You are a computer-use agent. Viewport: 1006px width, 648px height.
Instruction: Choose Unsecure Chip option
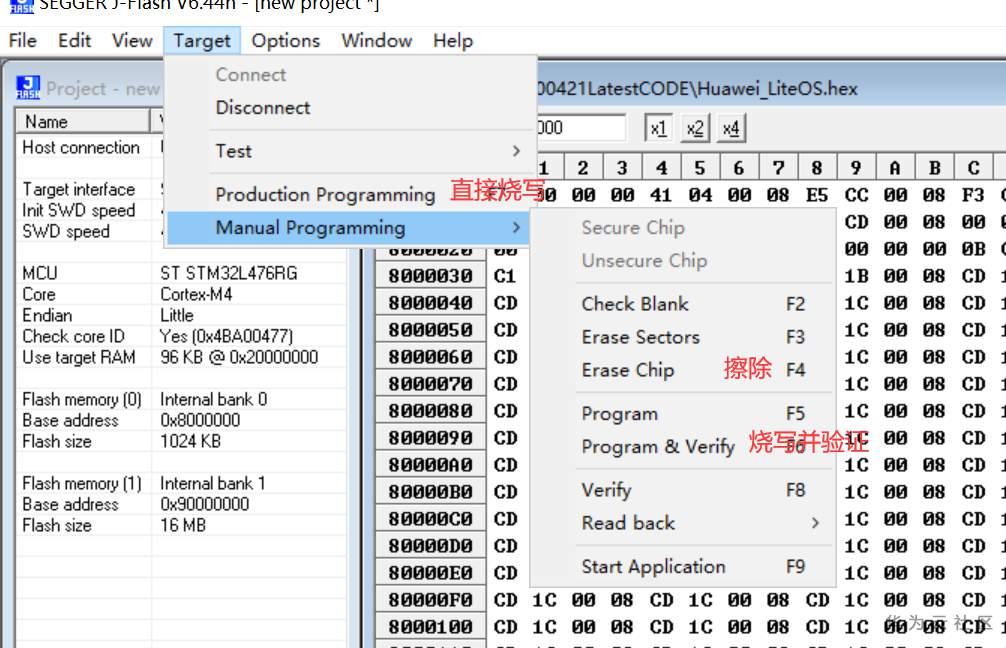click(683, 260)
